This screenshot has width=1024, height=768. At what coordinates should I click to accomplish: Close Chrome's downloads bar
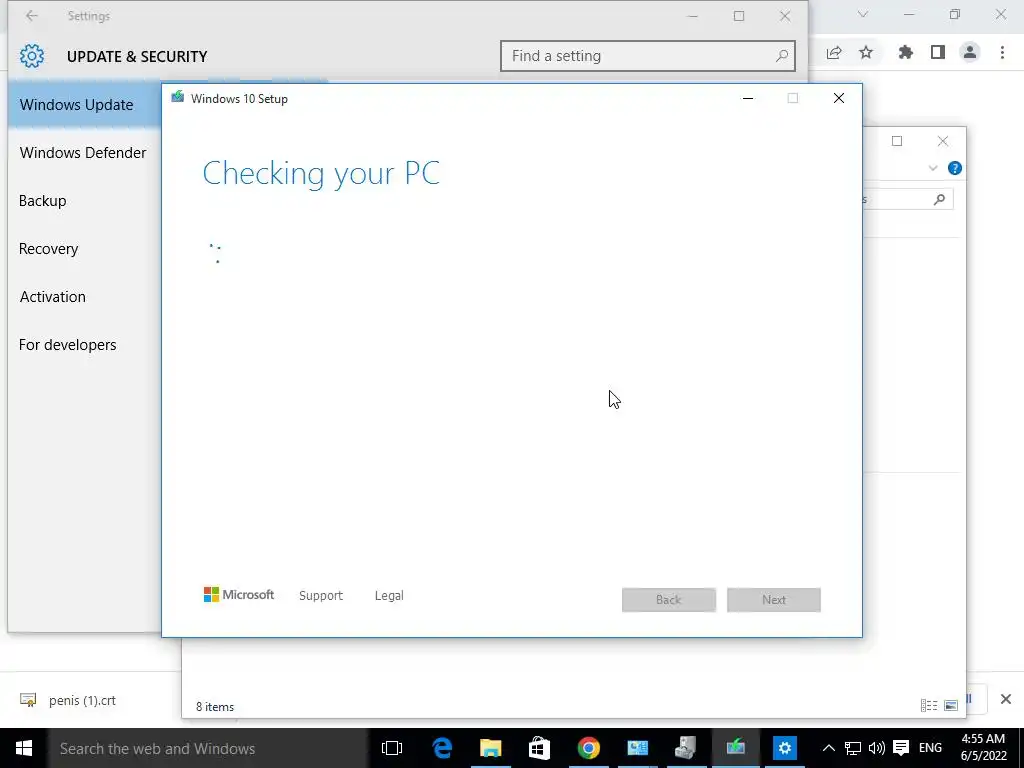(1006, 699)
